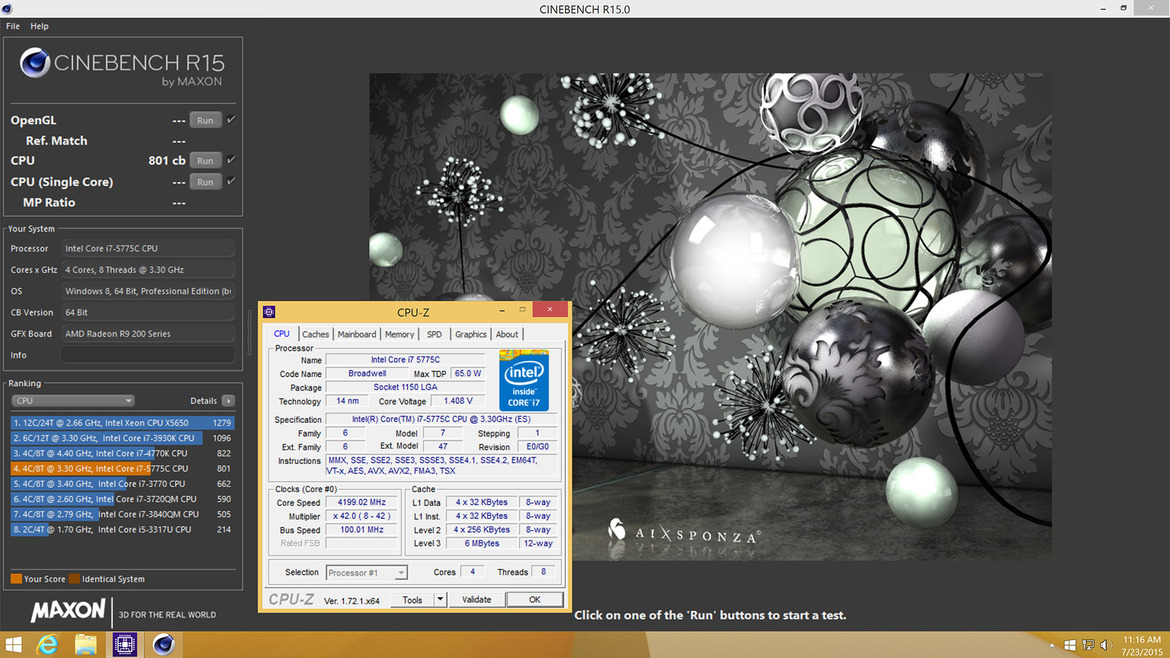
Task: Close the CPU-Z window
Action: pyautogui.click(x=550, y=310)
